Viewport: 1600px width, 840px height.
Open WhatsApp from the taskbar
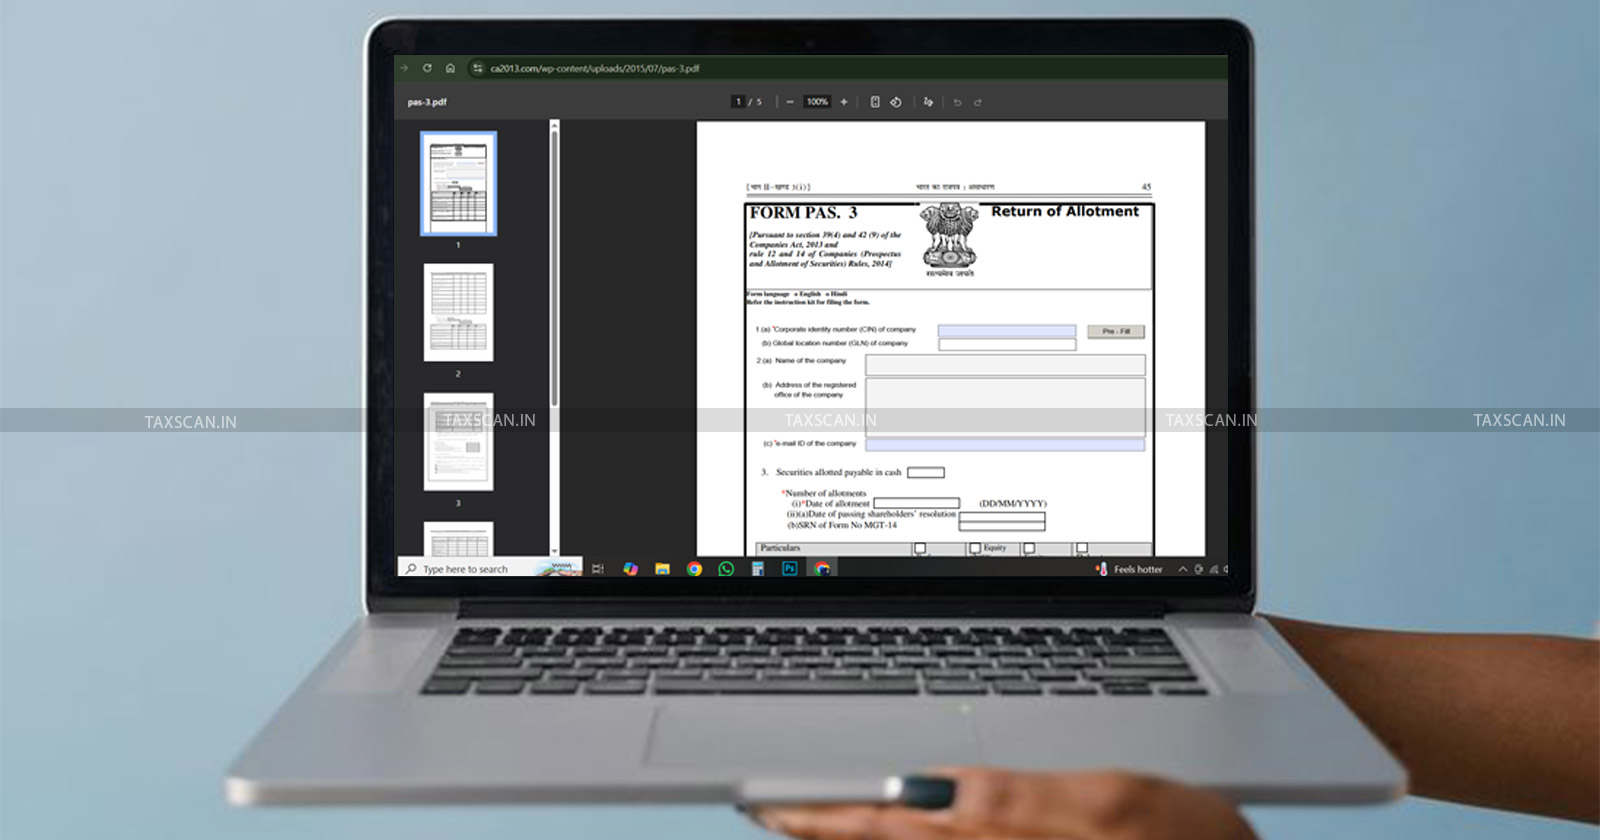pos(726,569)
